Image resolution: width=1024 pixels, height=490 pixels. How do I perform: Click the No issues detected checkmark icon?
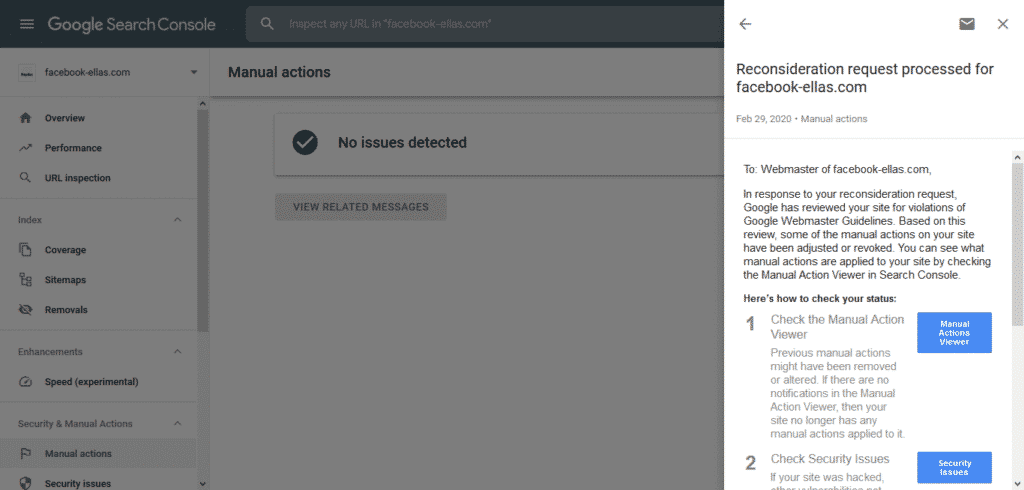click(x=305, y=142)
